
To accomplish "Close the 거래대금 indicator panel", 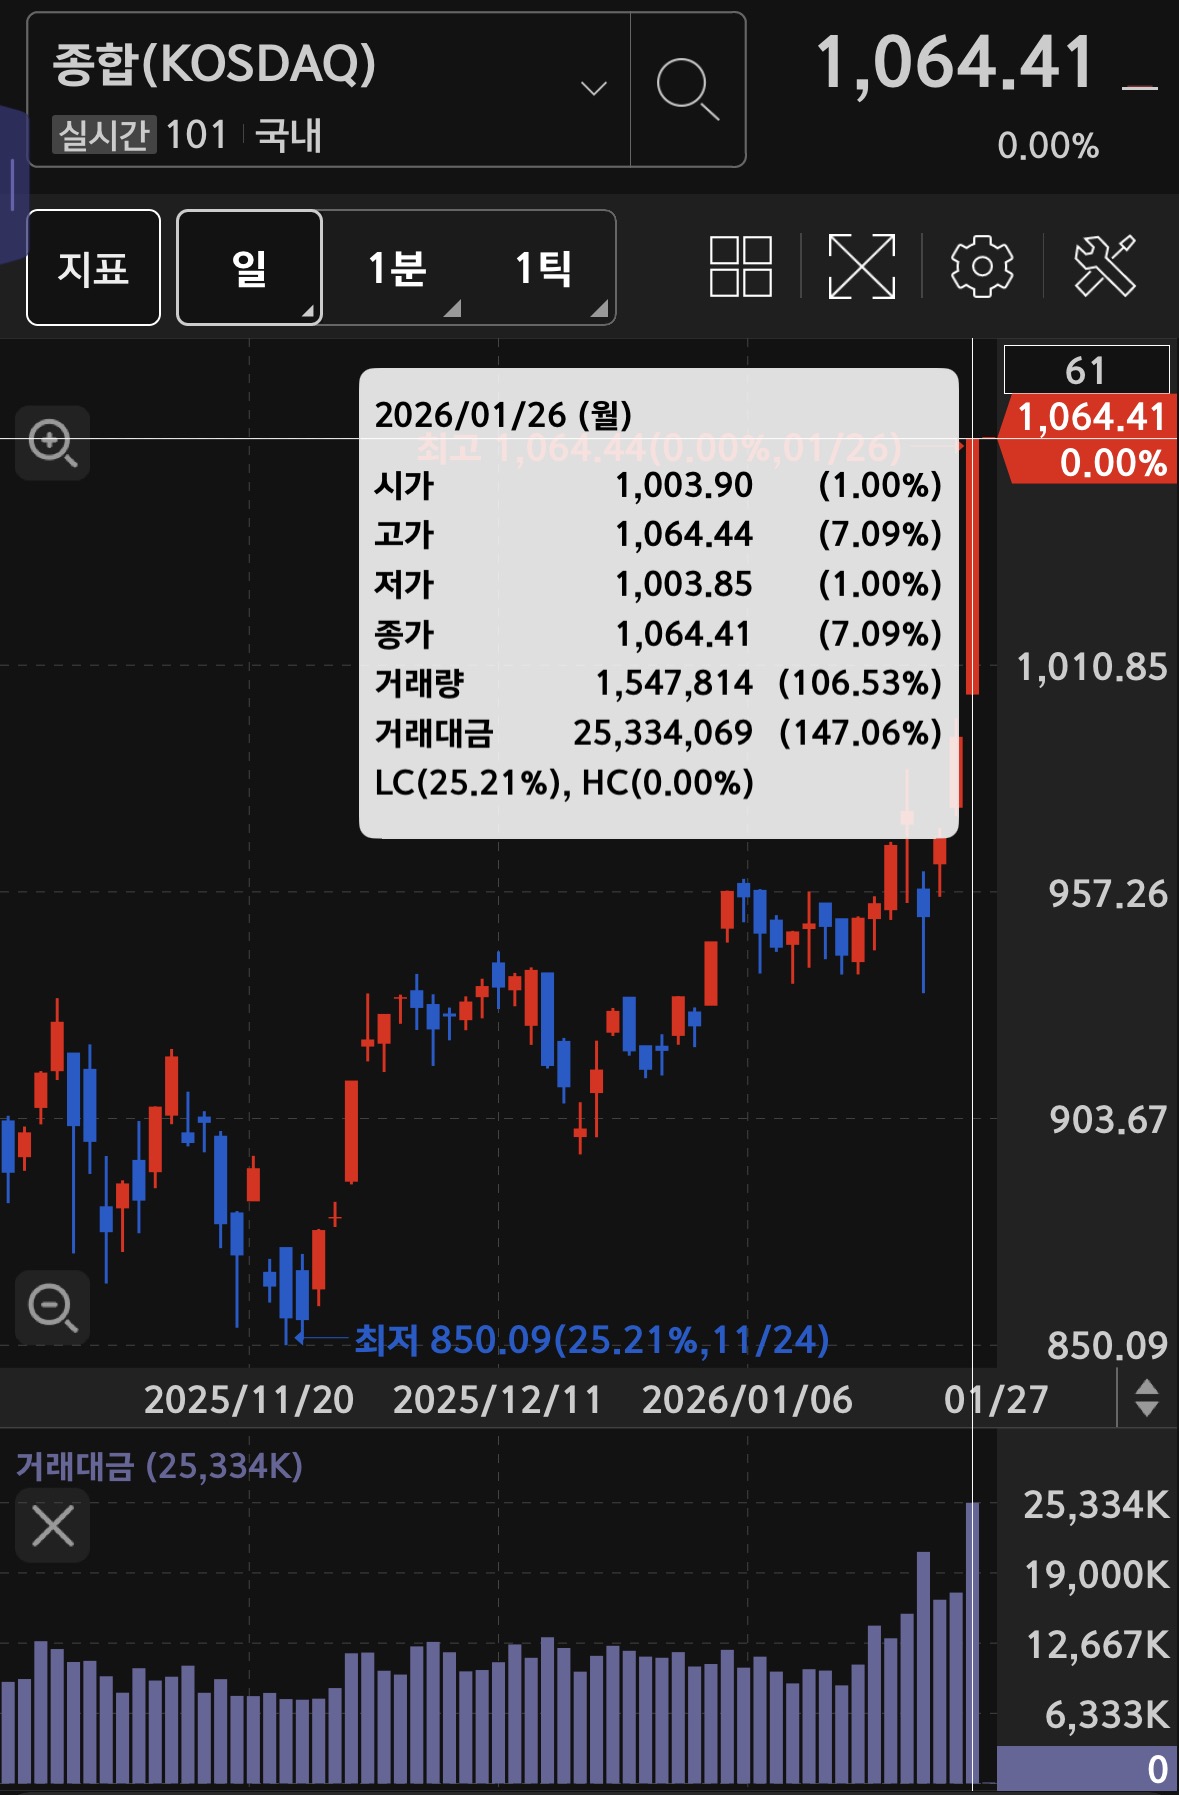I will point(53,1526).
